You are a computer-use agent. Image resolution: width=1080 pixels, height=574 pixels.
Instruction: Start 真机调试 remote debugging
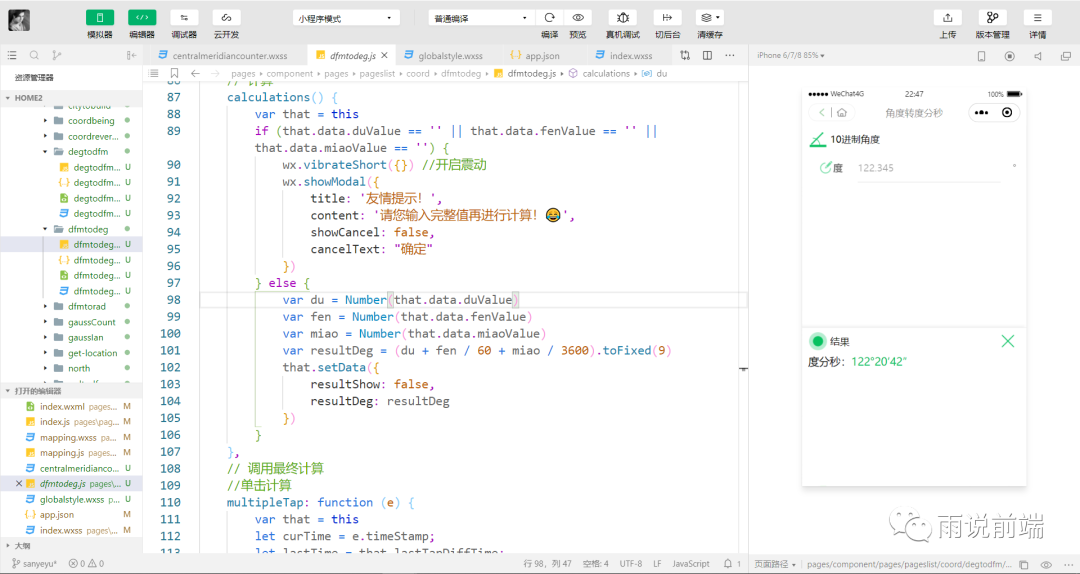pos(623,18)
